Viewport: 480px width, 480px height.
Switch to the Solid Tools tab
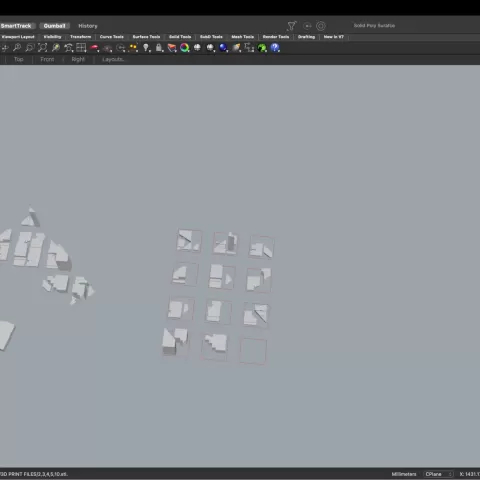pos(180,37)
